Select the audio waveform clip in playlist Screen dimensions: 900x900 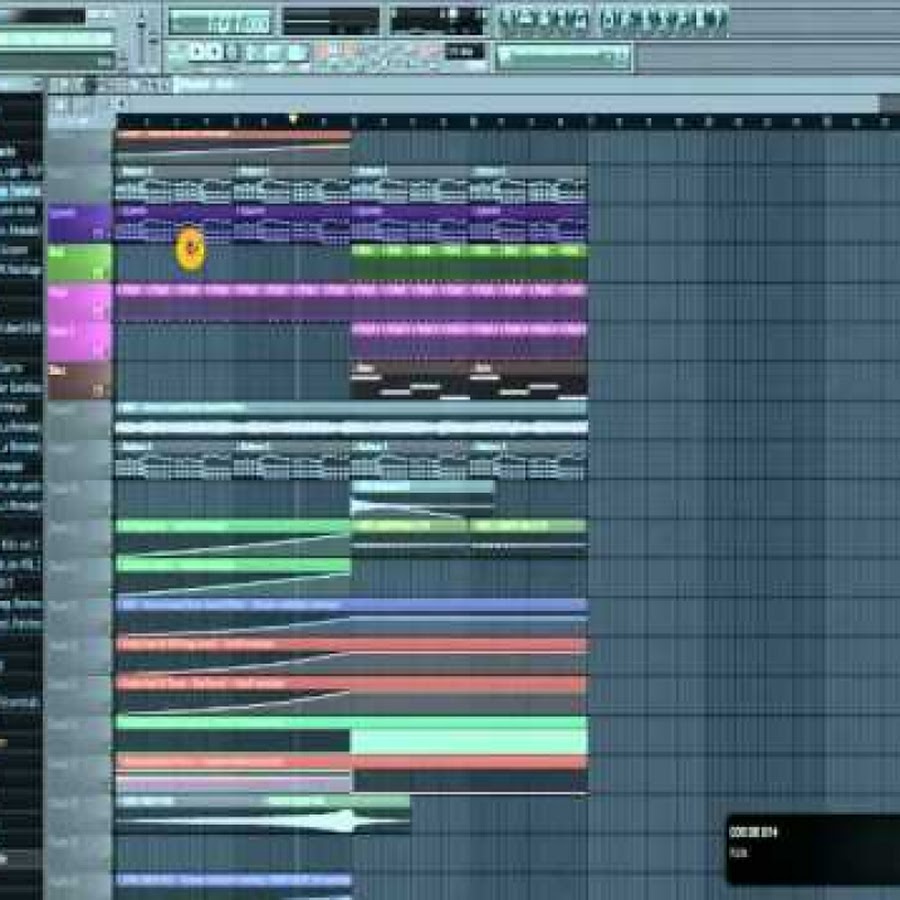(x=262, y=820)
